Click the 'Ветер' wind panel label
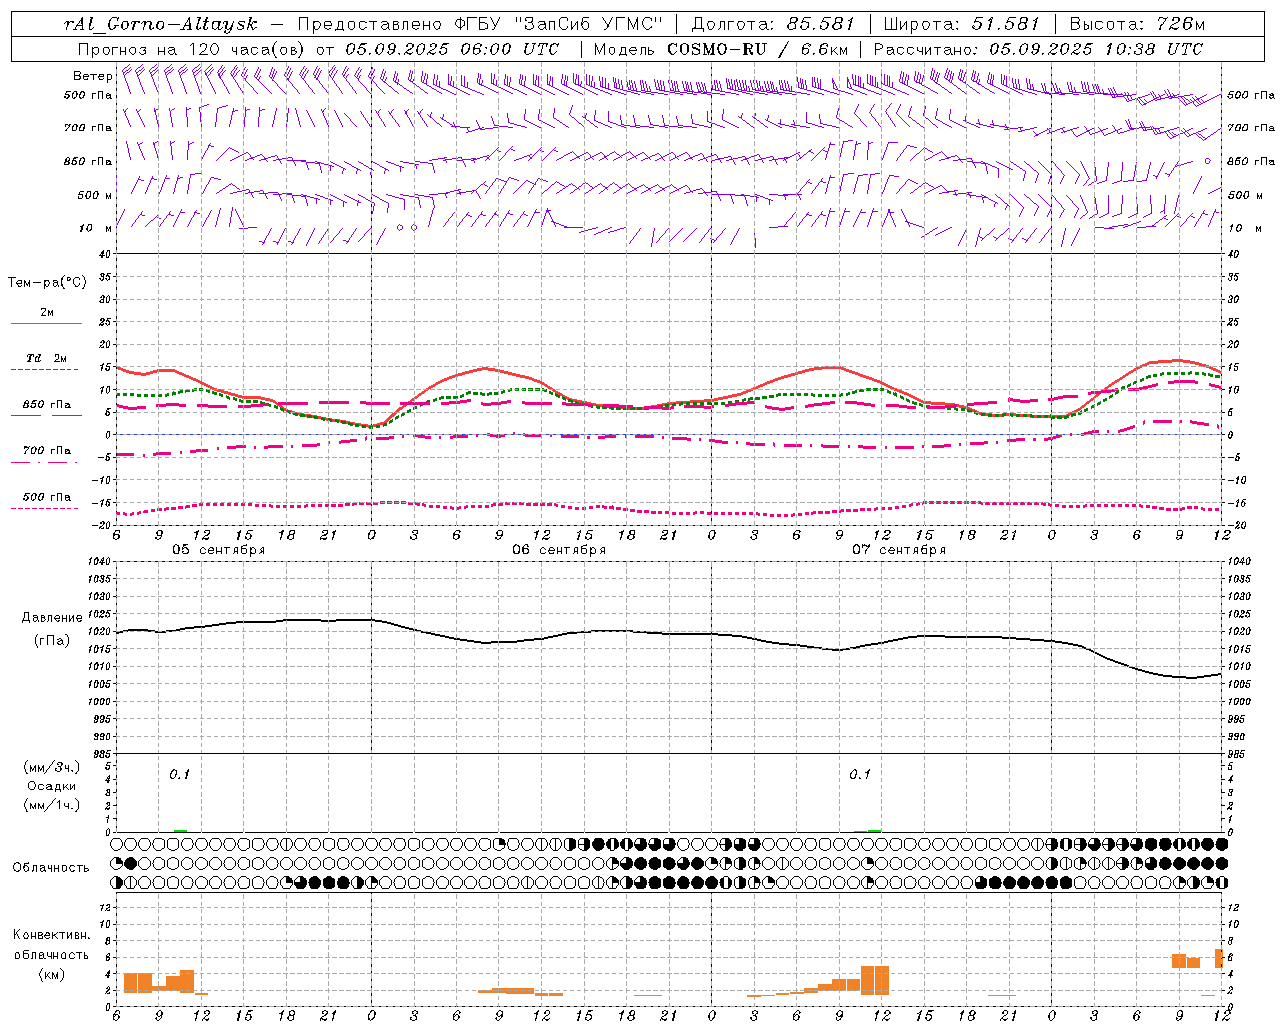This screenshot has width=1280, height=1024. [x=92, y=76]
